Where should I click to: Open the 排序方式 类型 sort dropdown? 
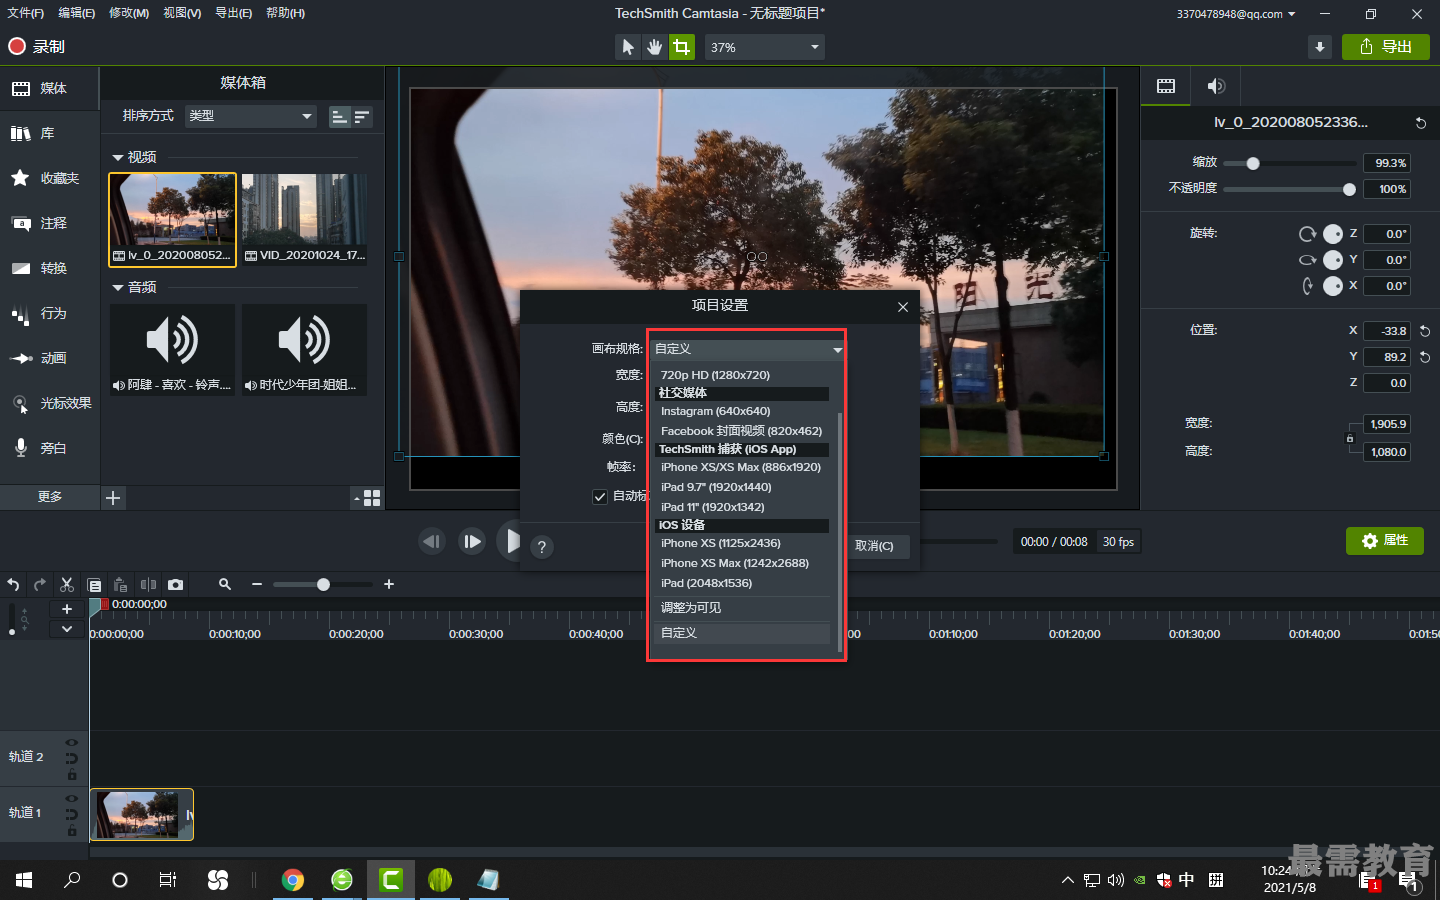tap(250, 116)
